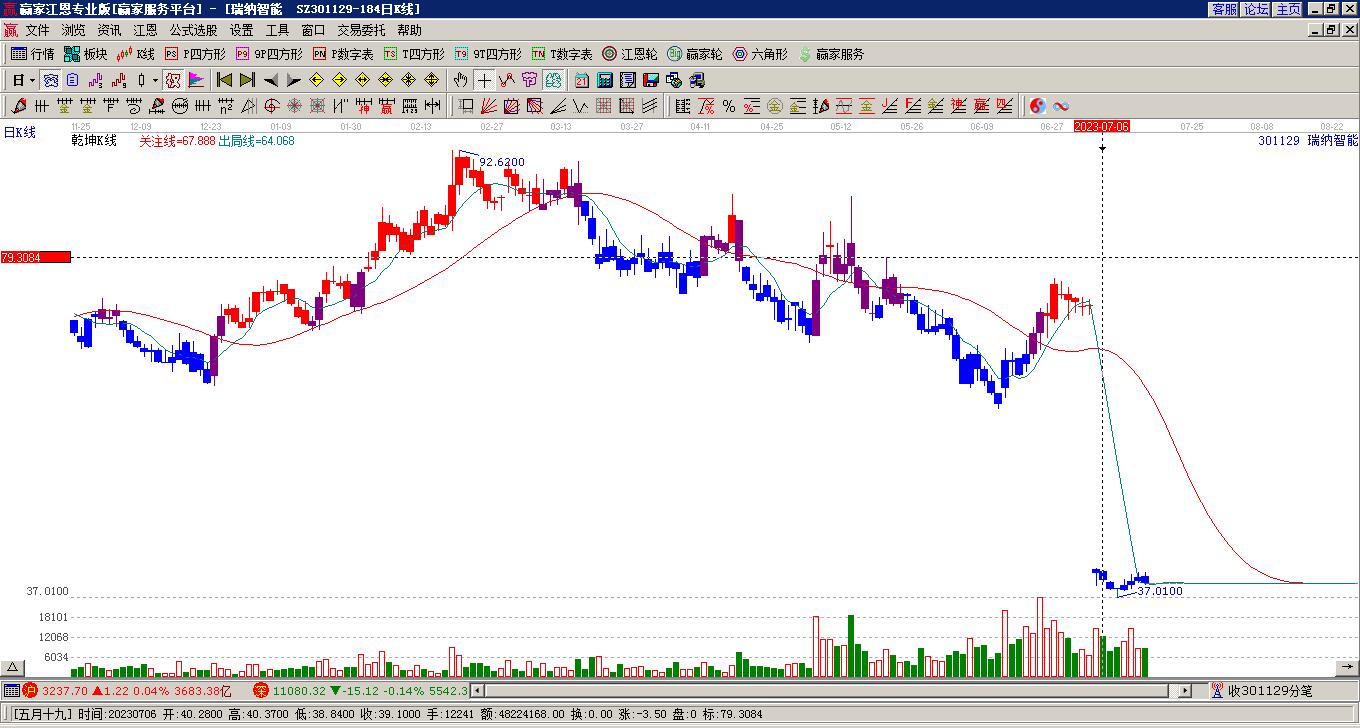Open the calculator icon

605,80
